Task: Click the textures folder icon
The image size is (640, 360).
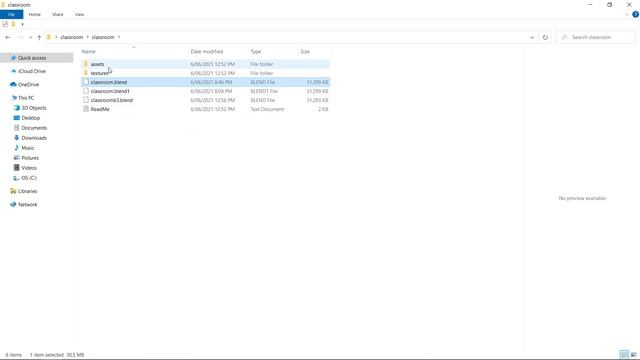Action: [x=86, y=73]
